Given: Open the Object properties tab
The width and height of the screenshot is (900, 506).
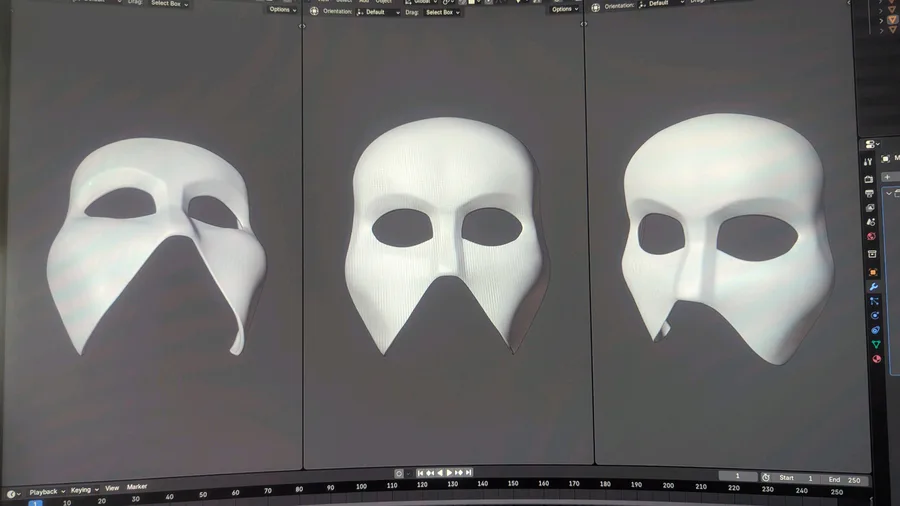Looking at the screenshot, I should 873,272.
